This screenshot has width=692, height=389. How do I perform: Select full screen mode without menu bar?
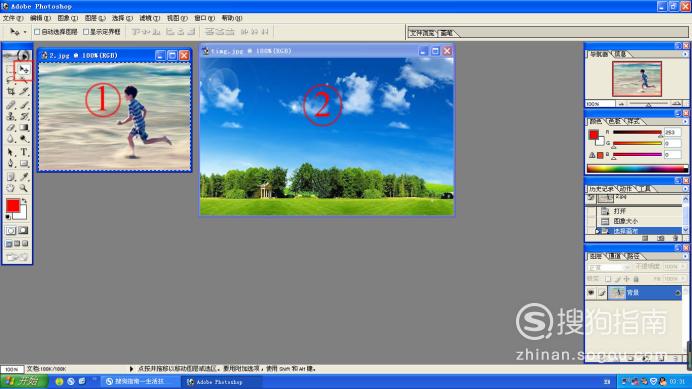pos(25,244)
